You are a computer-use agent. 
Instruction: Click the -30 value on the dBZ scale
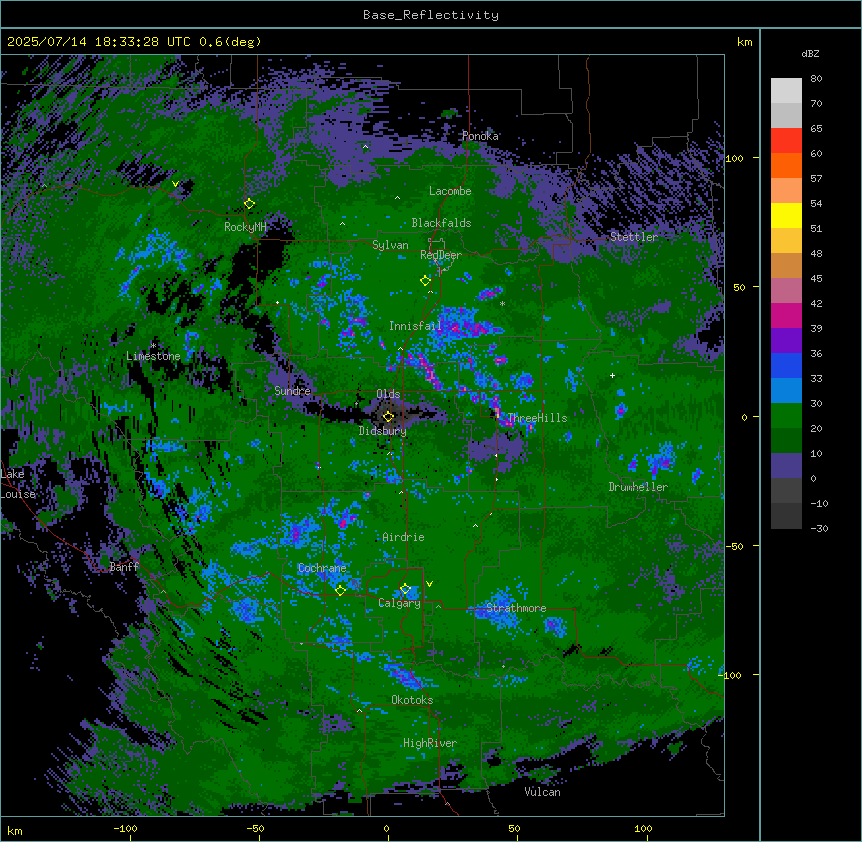pos(819,528)
